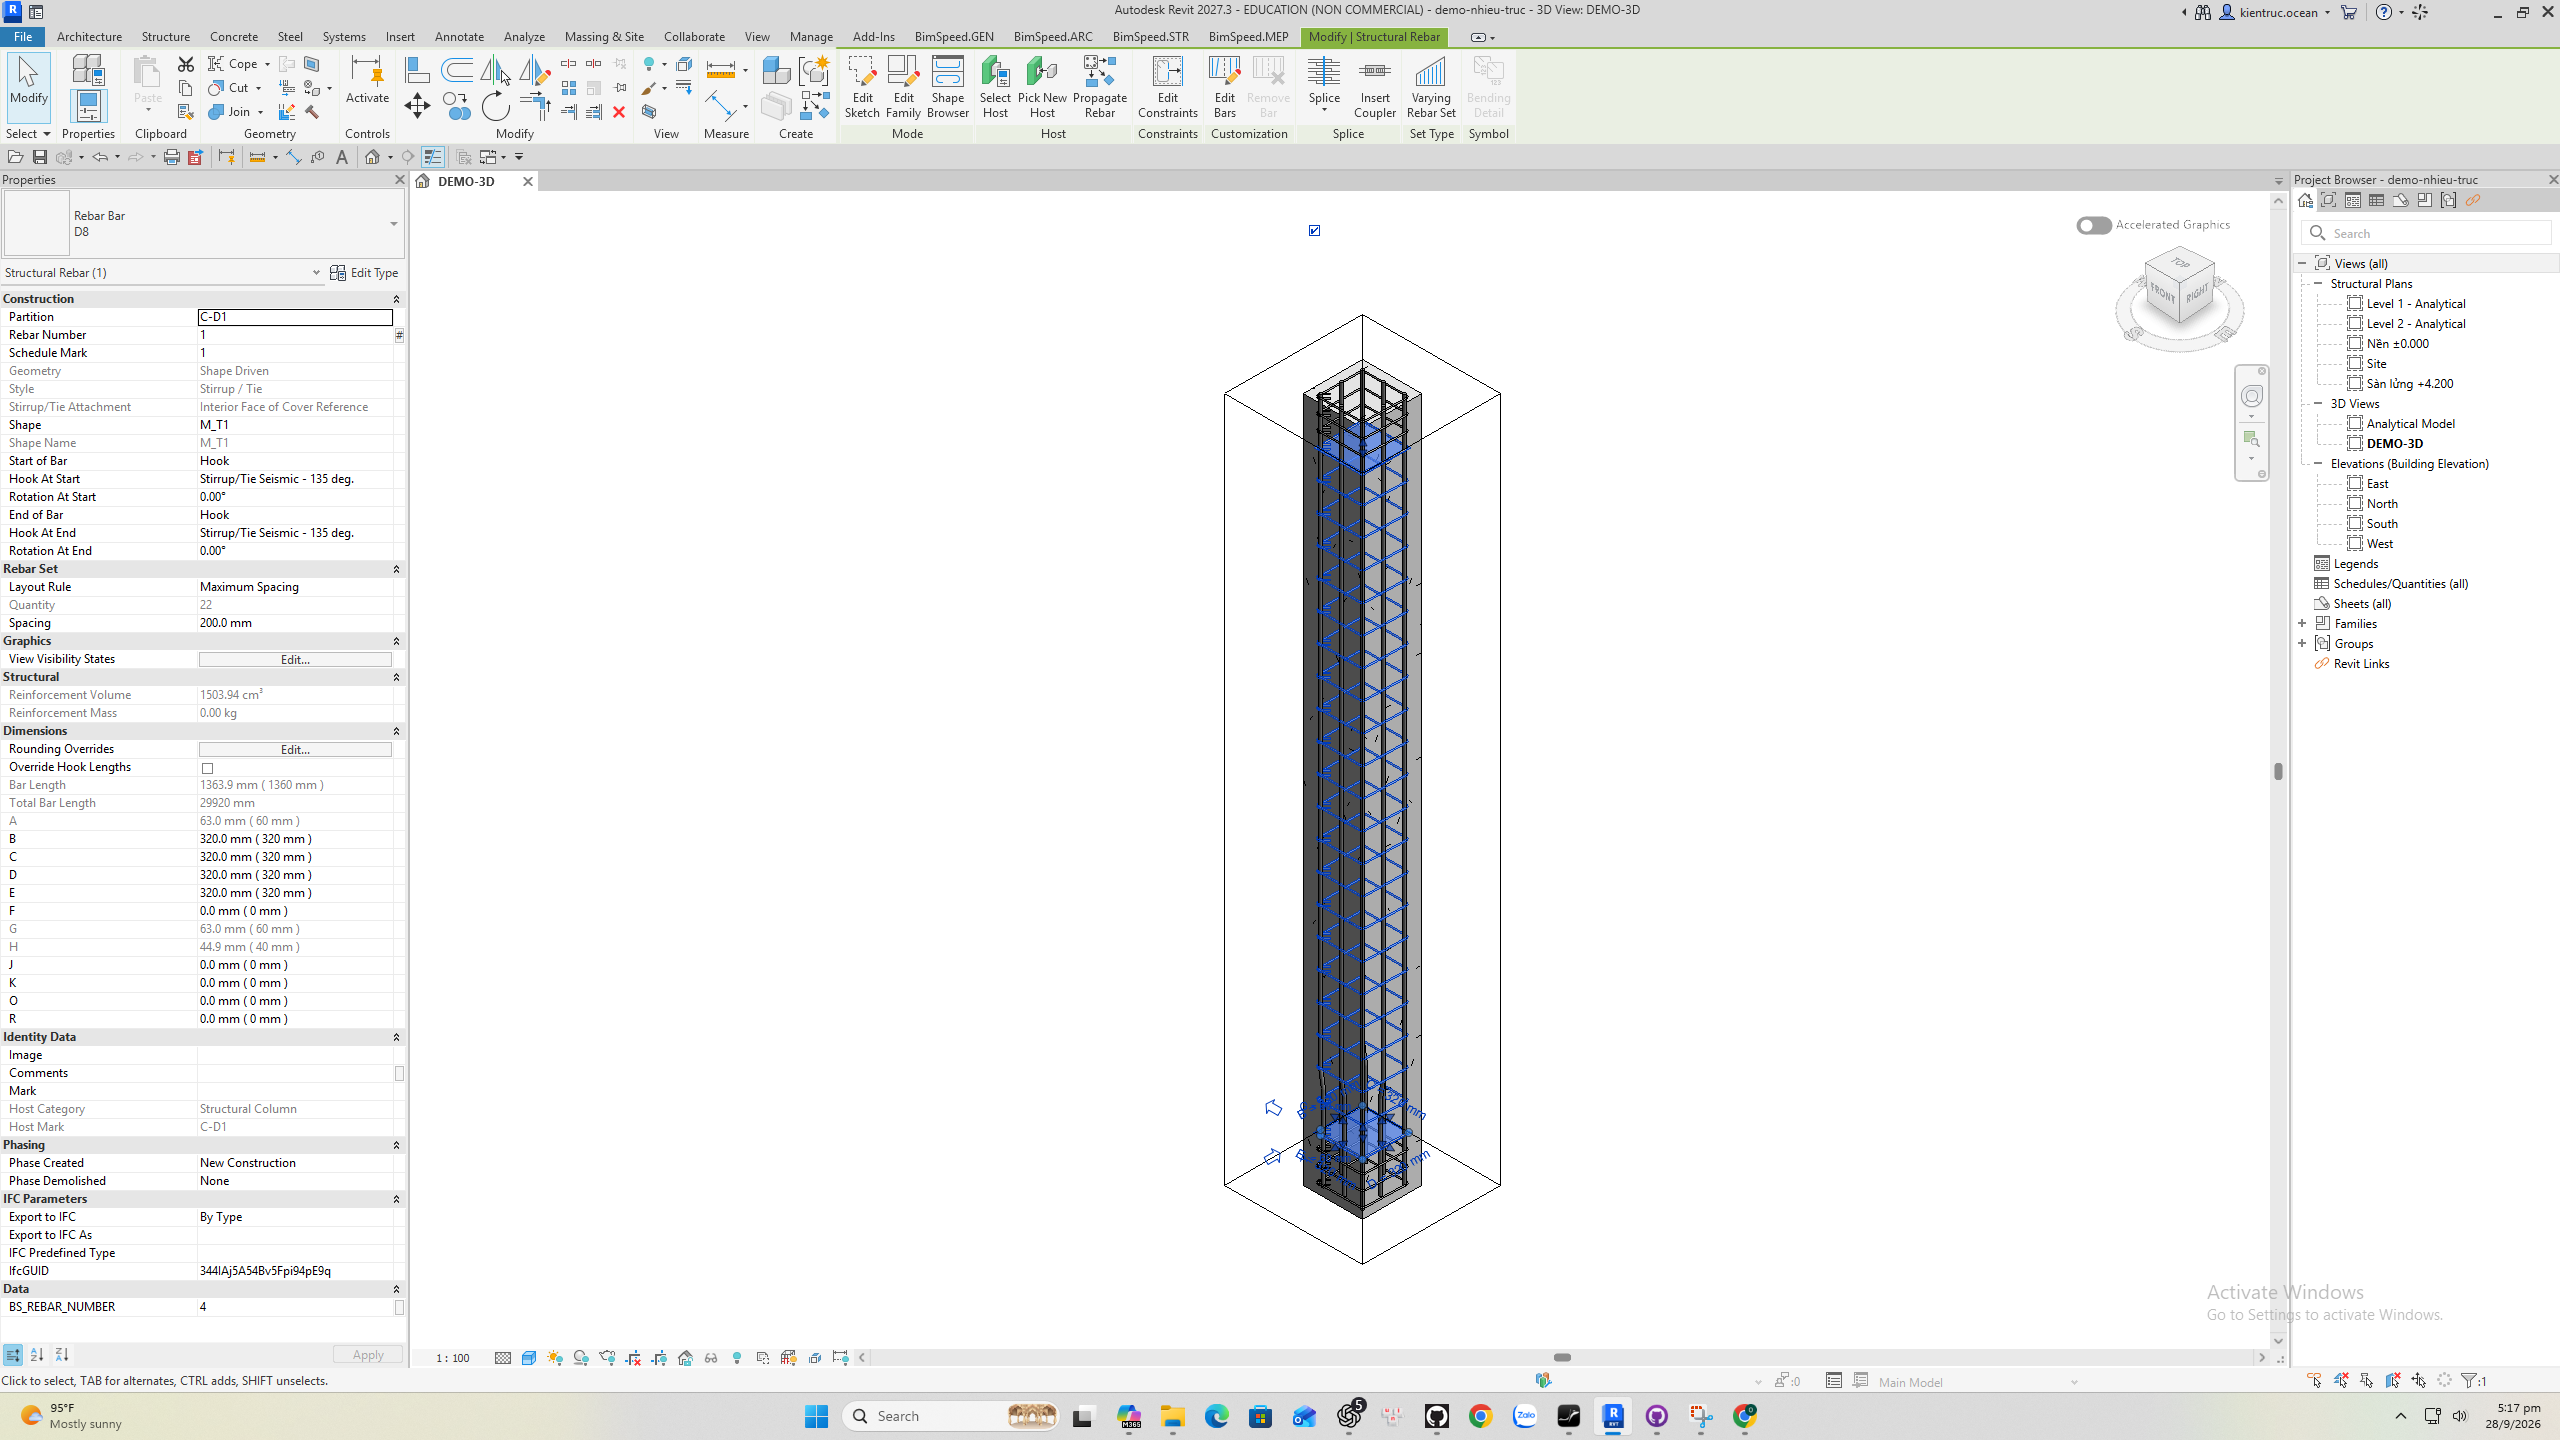Viewport: 2560px width, 1440px height.
Task: Click the 1 : 100 view scale
Action: pyautogui.click(x=453, y=1358)
